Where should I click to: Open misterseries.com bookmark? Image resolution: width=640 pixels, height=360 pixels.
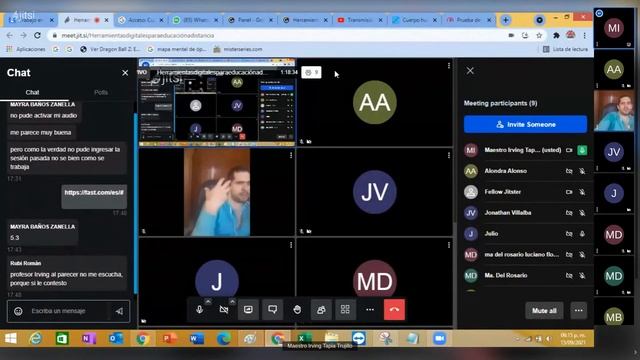tap(238, 49)
